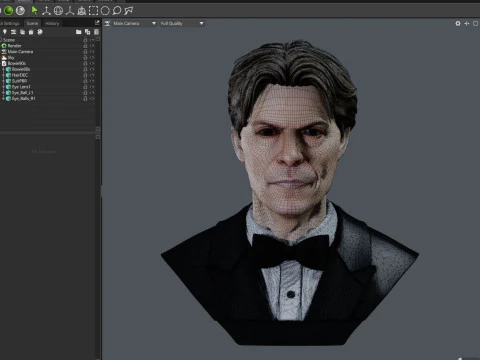The image size is (480, 360).
Task: Click the bust model in the viewport
Action: pos(290,193)
